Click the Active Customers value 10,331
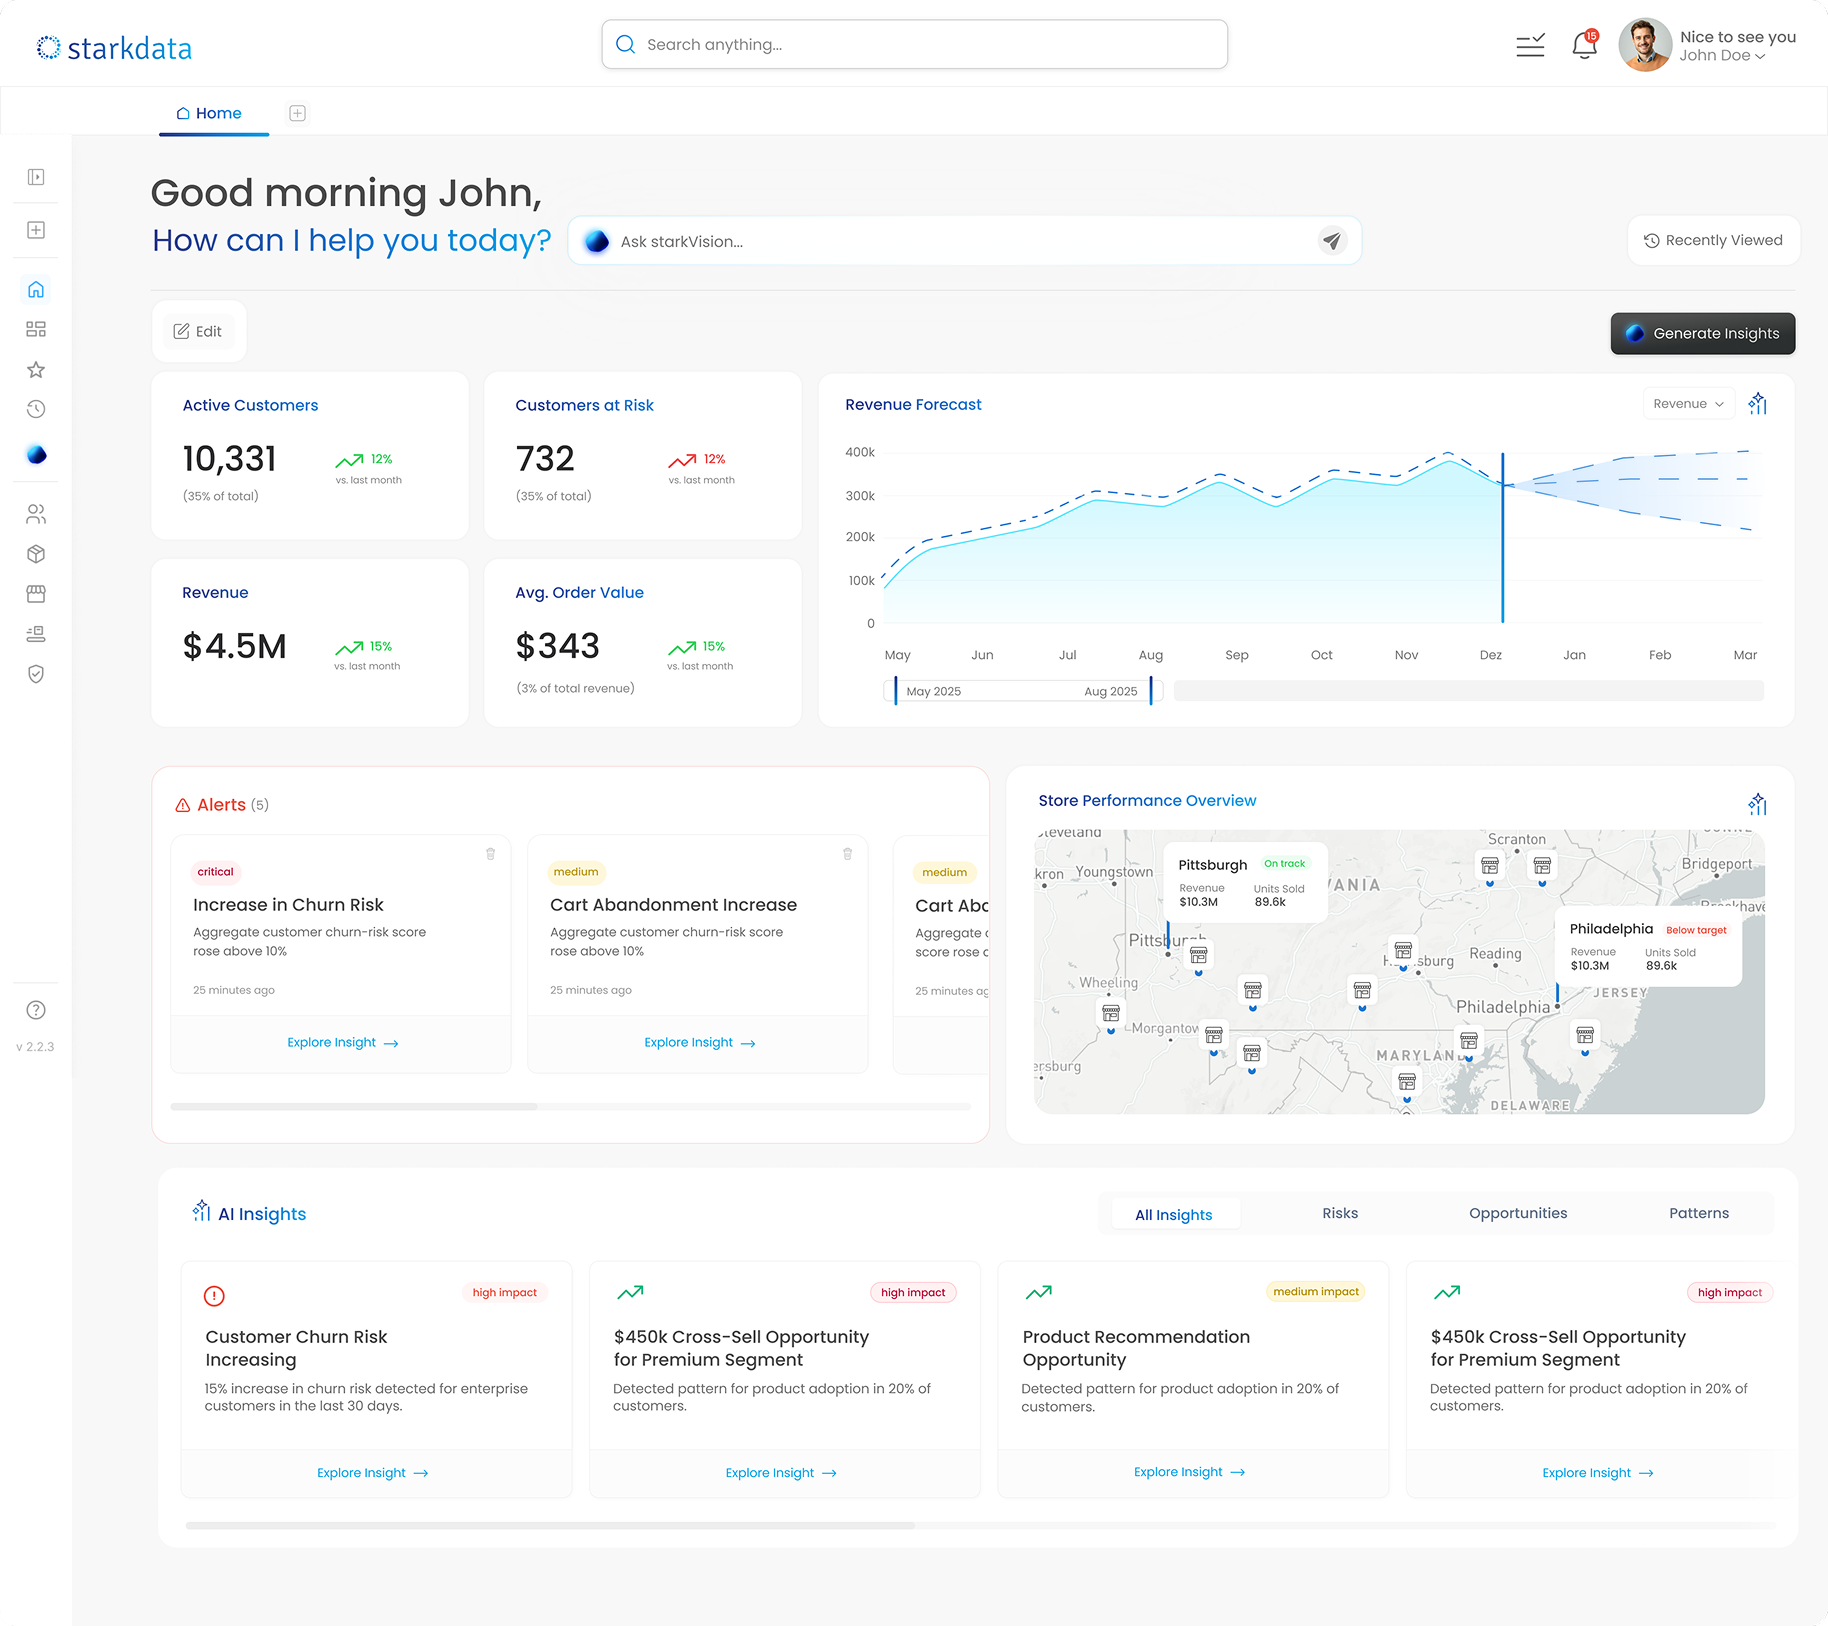Viewport: 1828px width, 1626px height. coord(230,459)
